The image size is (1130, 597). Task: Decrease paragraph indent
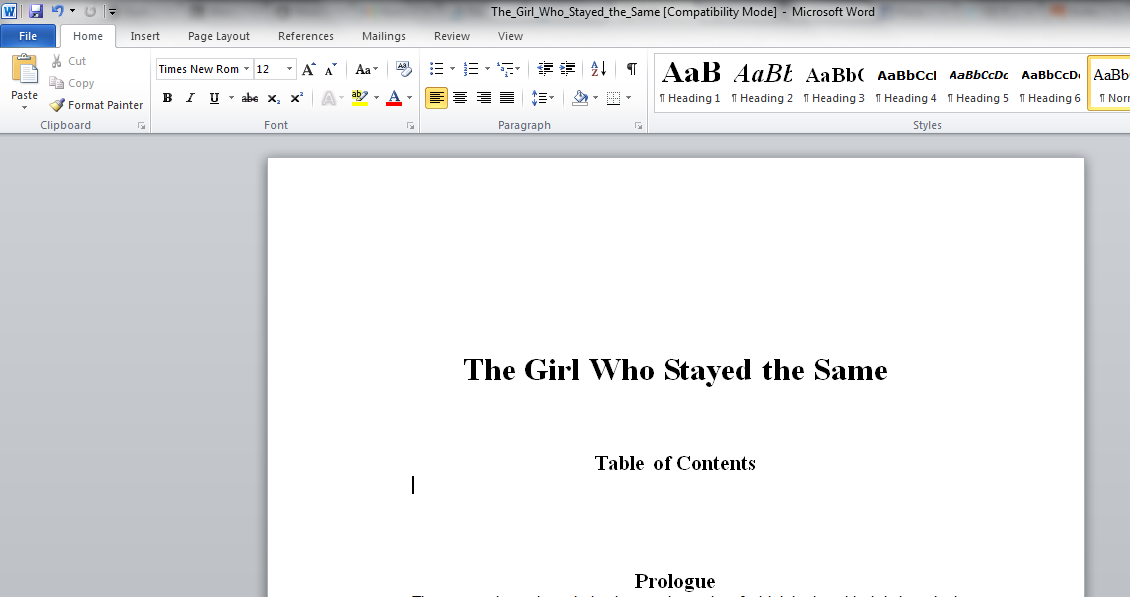click(x=546, y=69)
